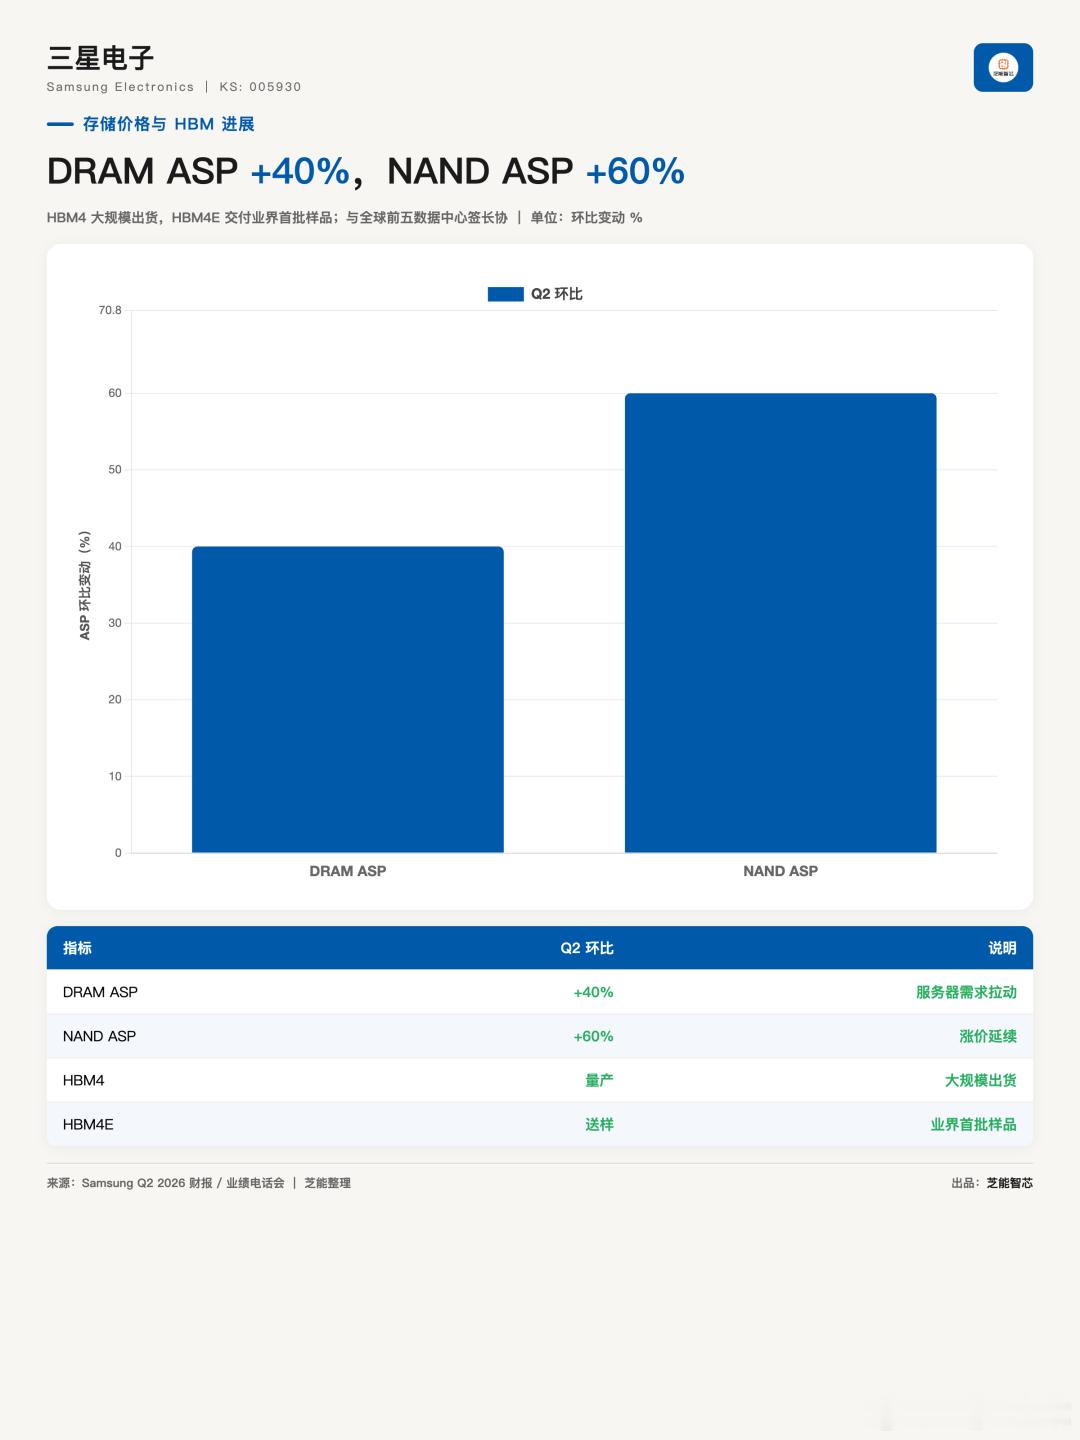
Task: Click the 出品: 芝能智芯 footer credit
Action: (992, 1183)
